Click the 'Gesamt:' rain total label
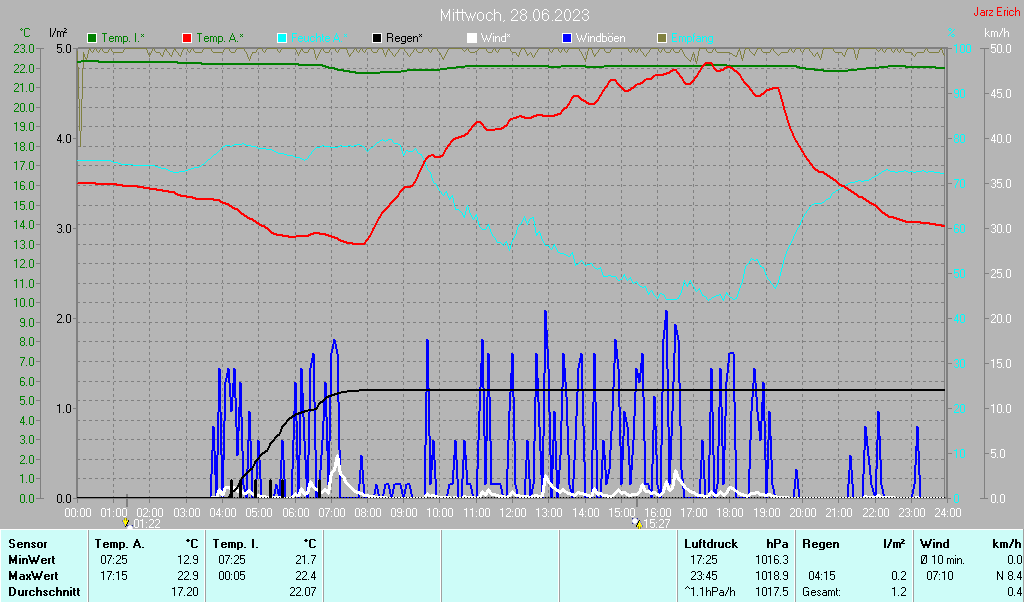Viewport: 1024px width, 602px height. (822, 592)
